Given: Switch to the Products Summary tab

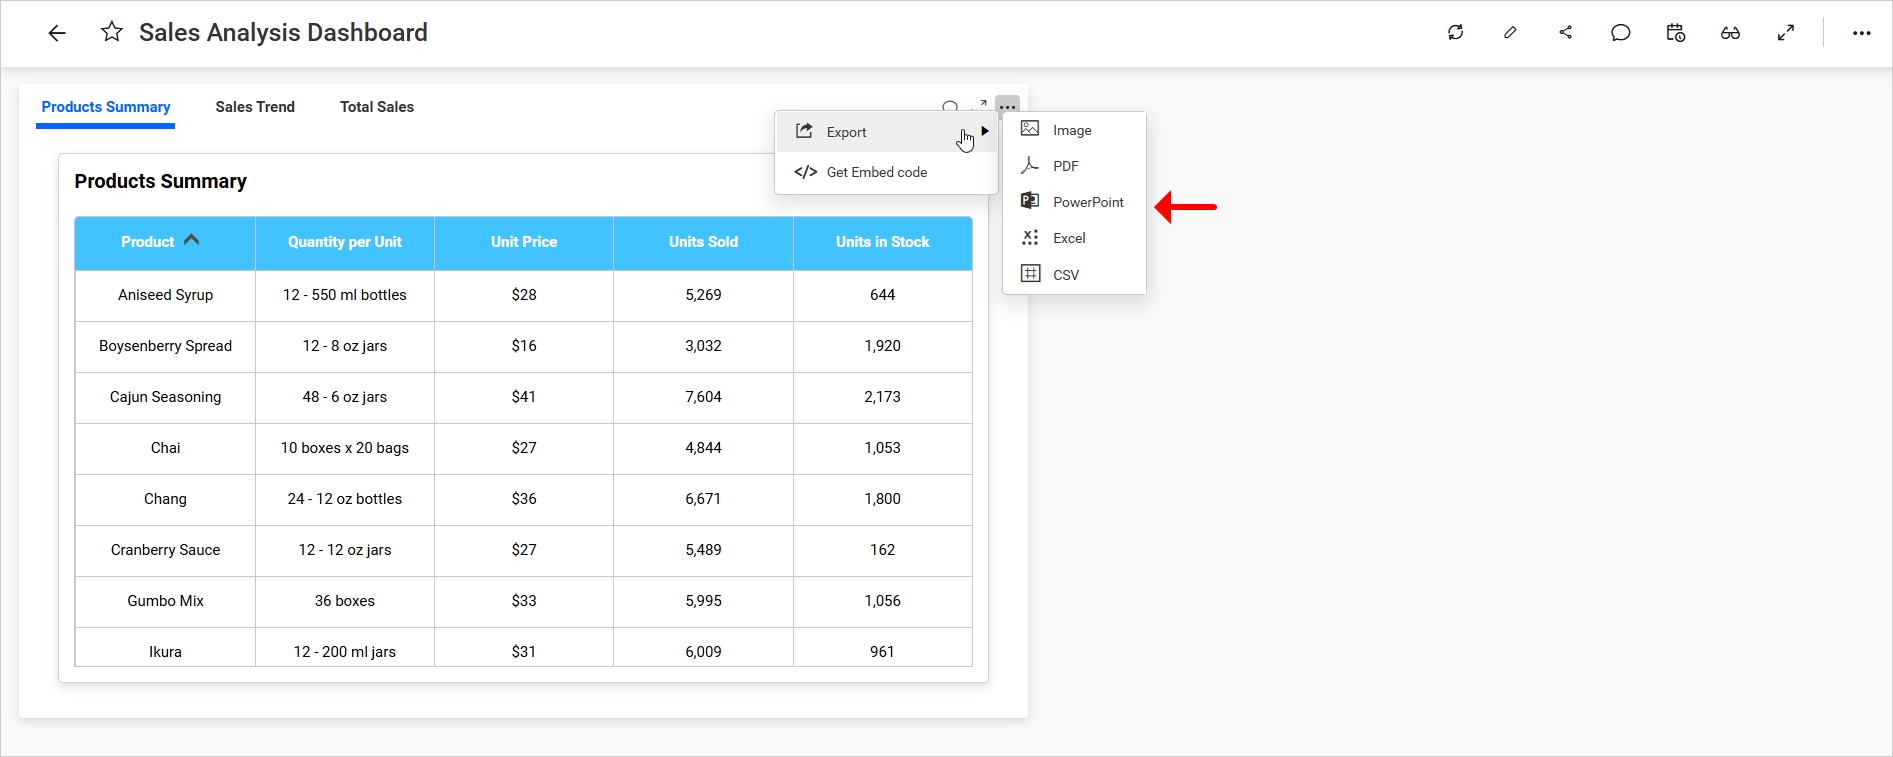Looking at the screenshot, I should pos(106,107).
